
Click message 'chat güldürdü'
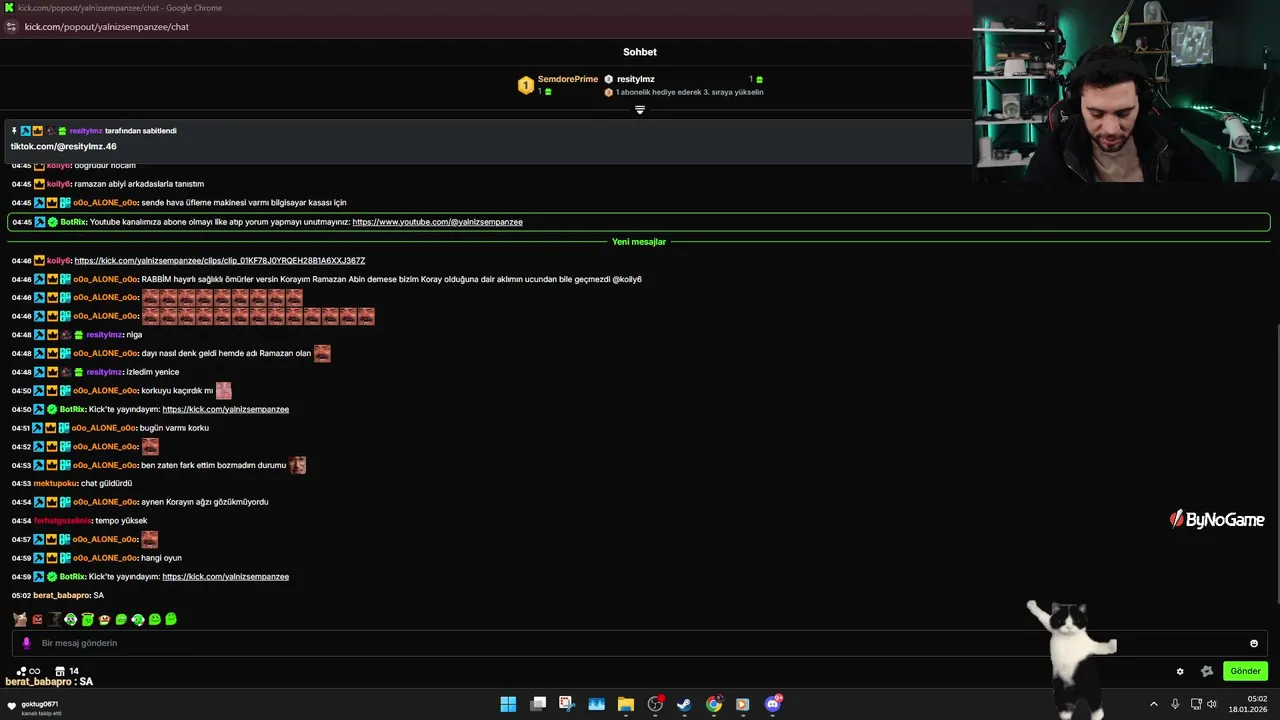pos(106,483)
